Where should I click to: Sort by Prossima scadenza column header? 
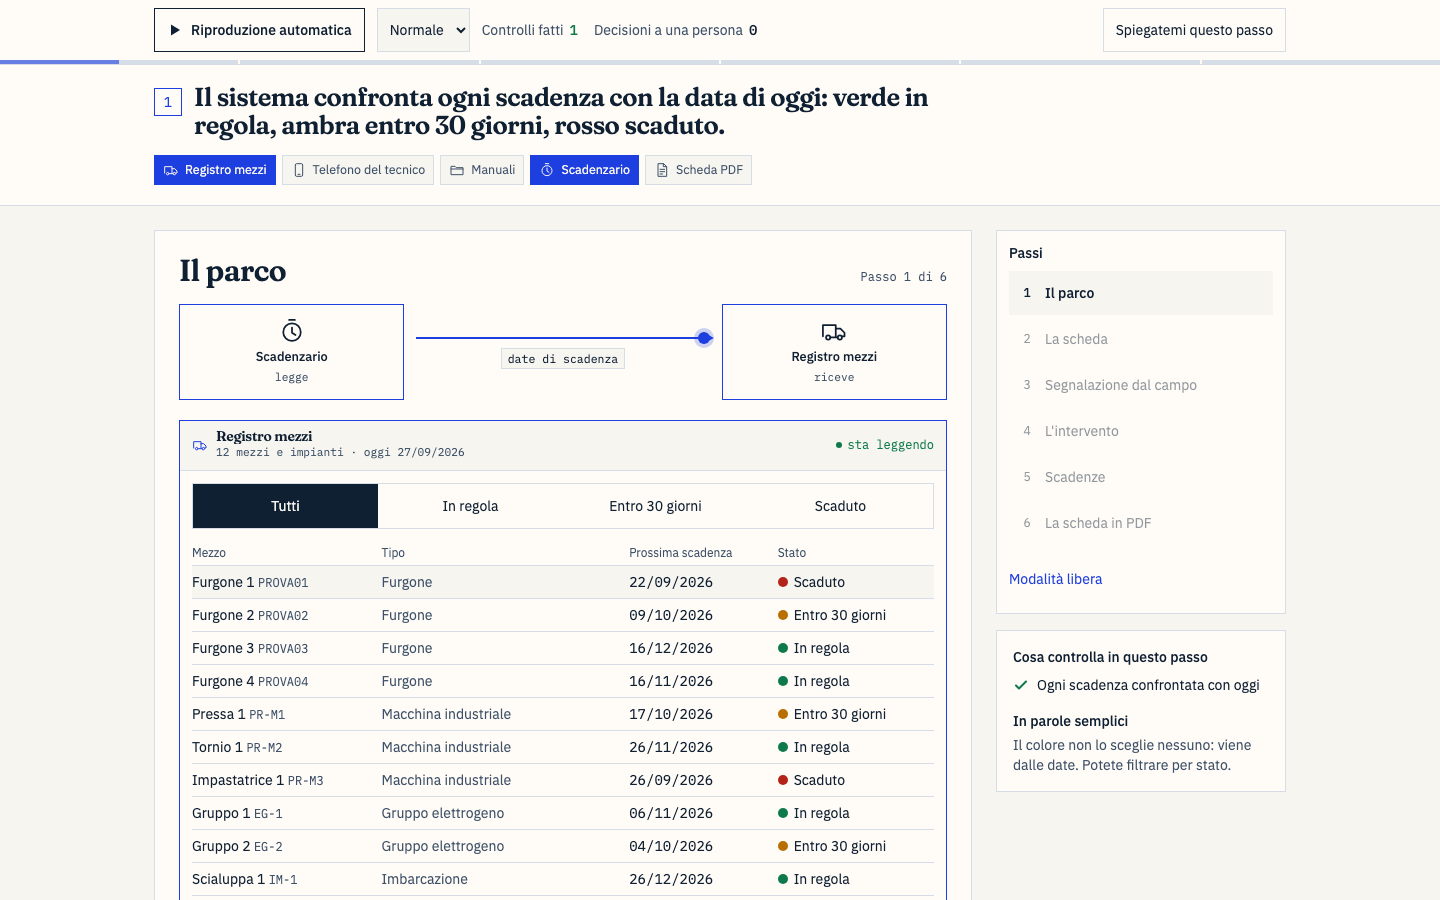[x=681, y=553]
